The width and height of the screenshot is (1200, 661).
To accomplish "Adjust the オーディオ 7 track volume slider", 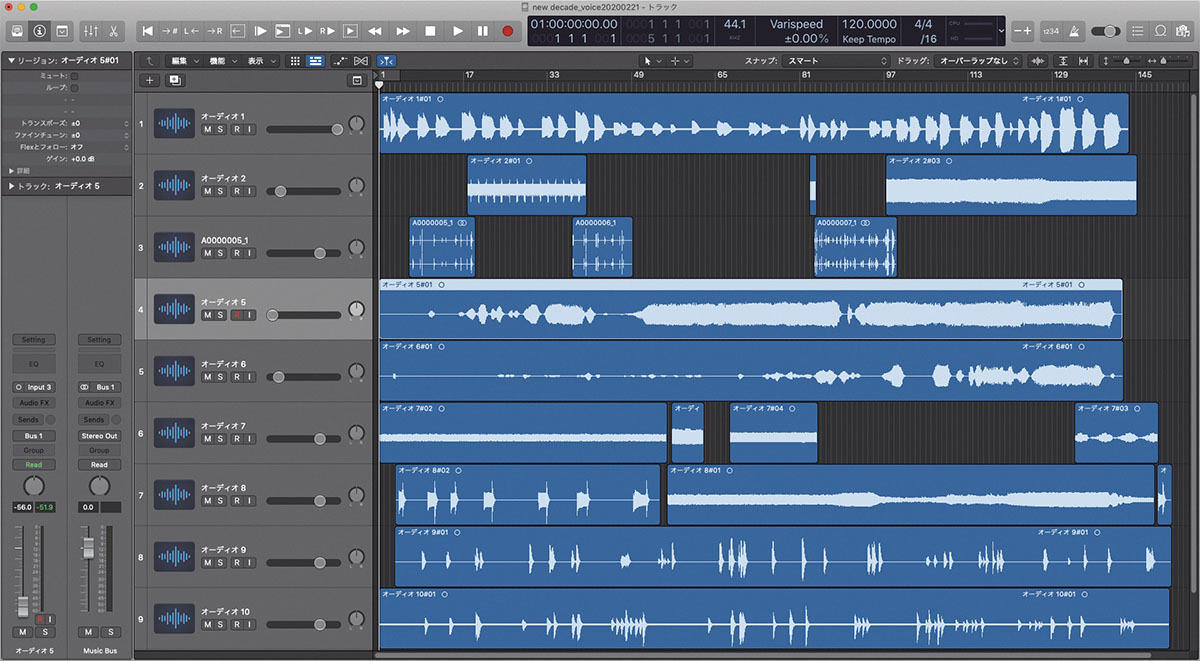I will click(x=304, y=439).
